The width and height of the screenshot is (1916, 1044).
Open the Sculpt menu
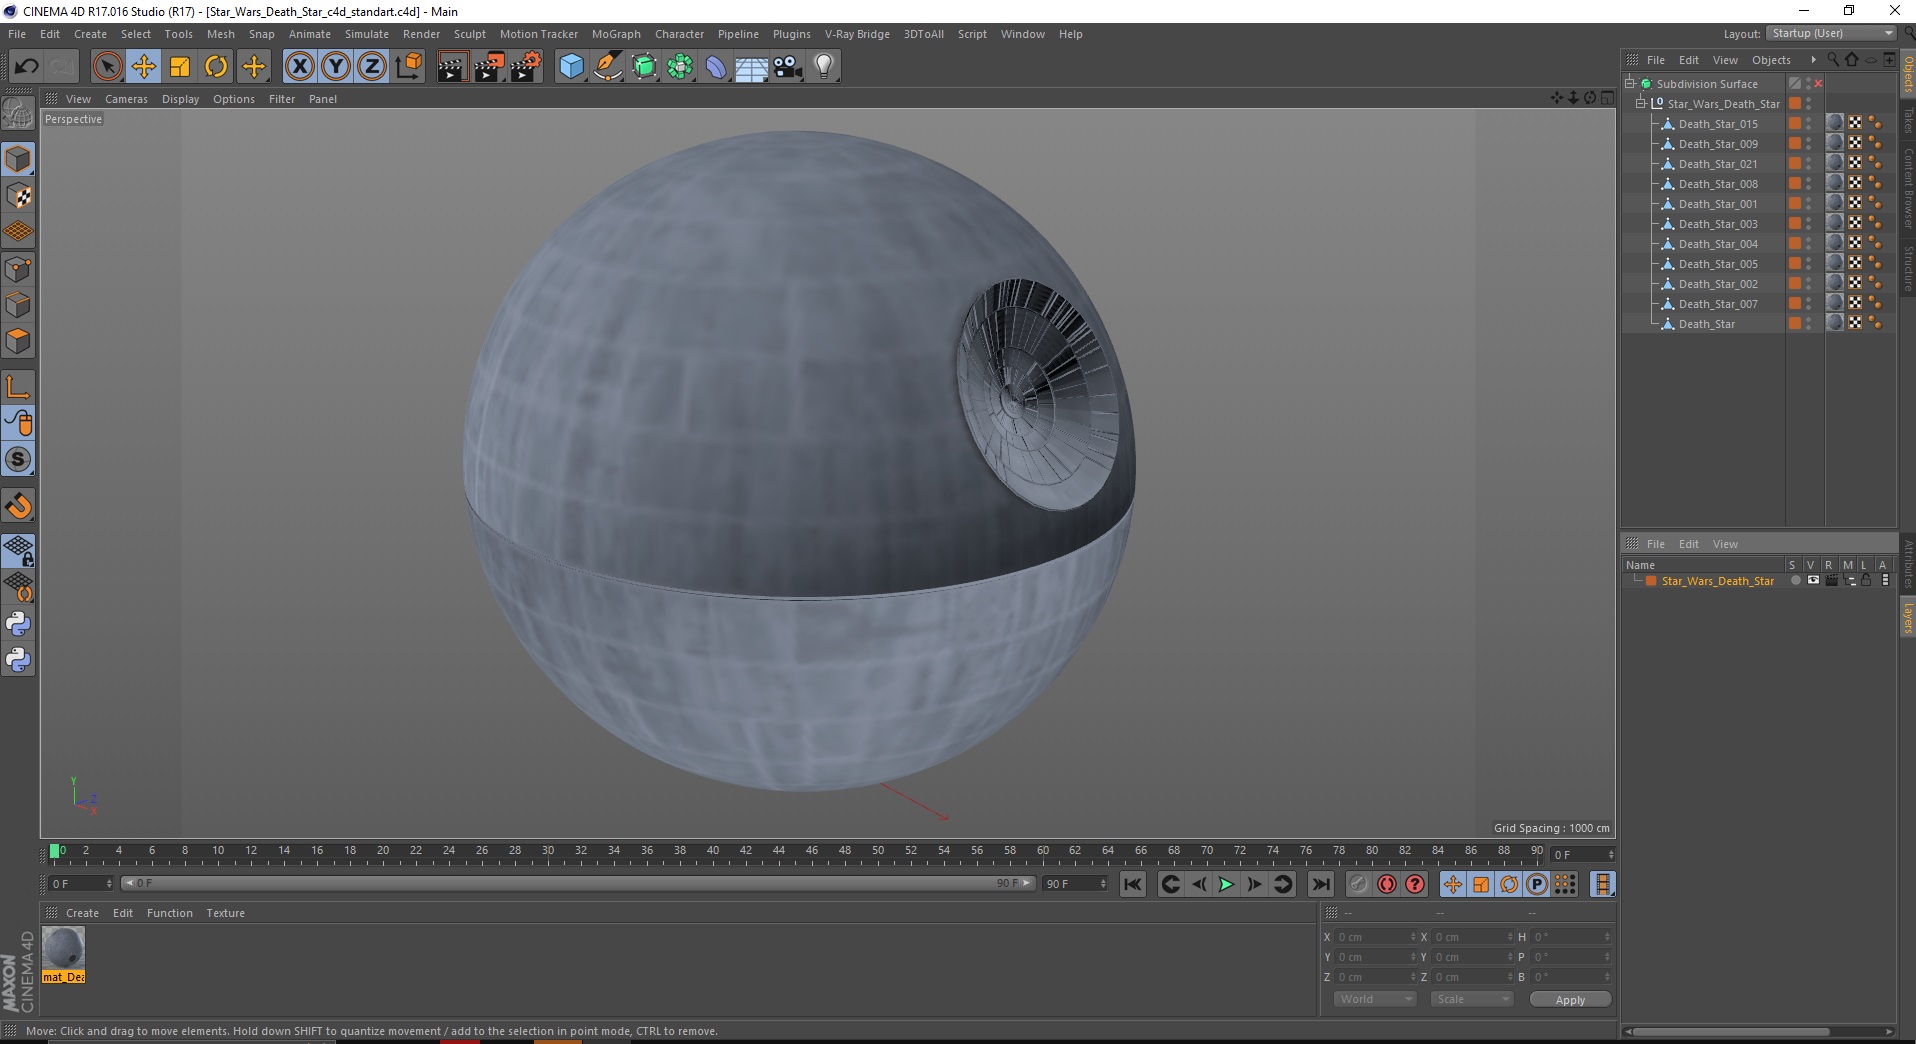pyautogui.click(x=469, y=34)
